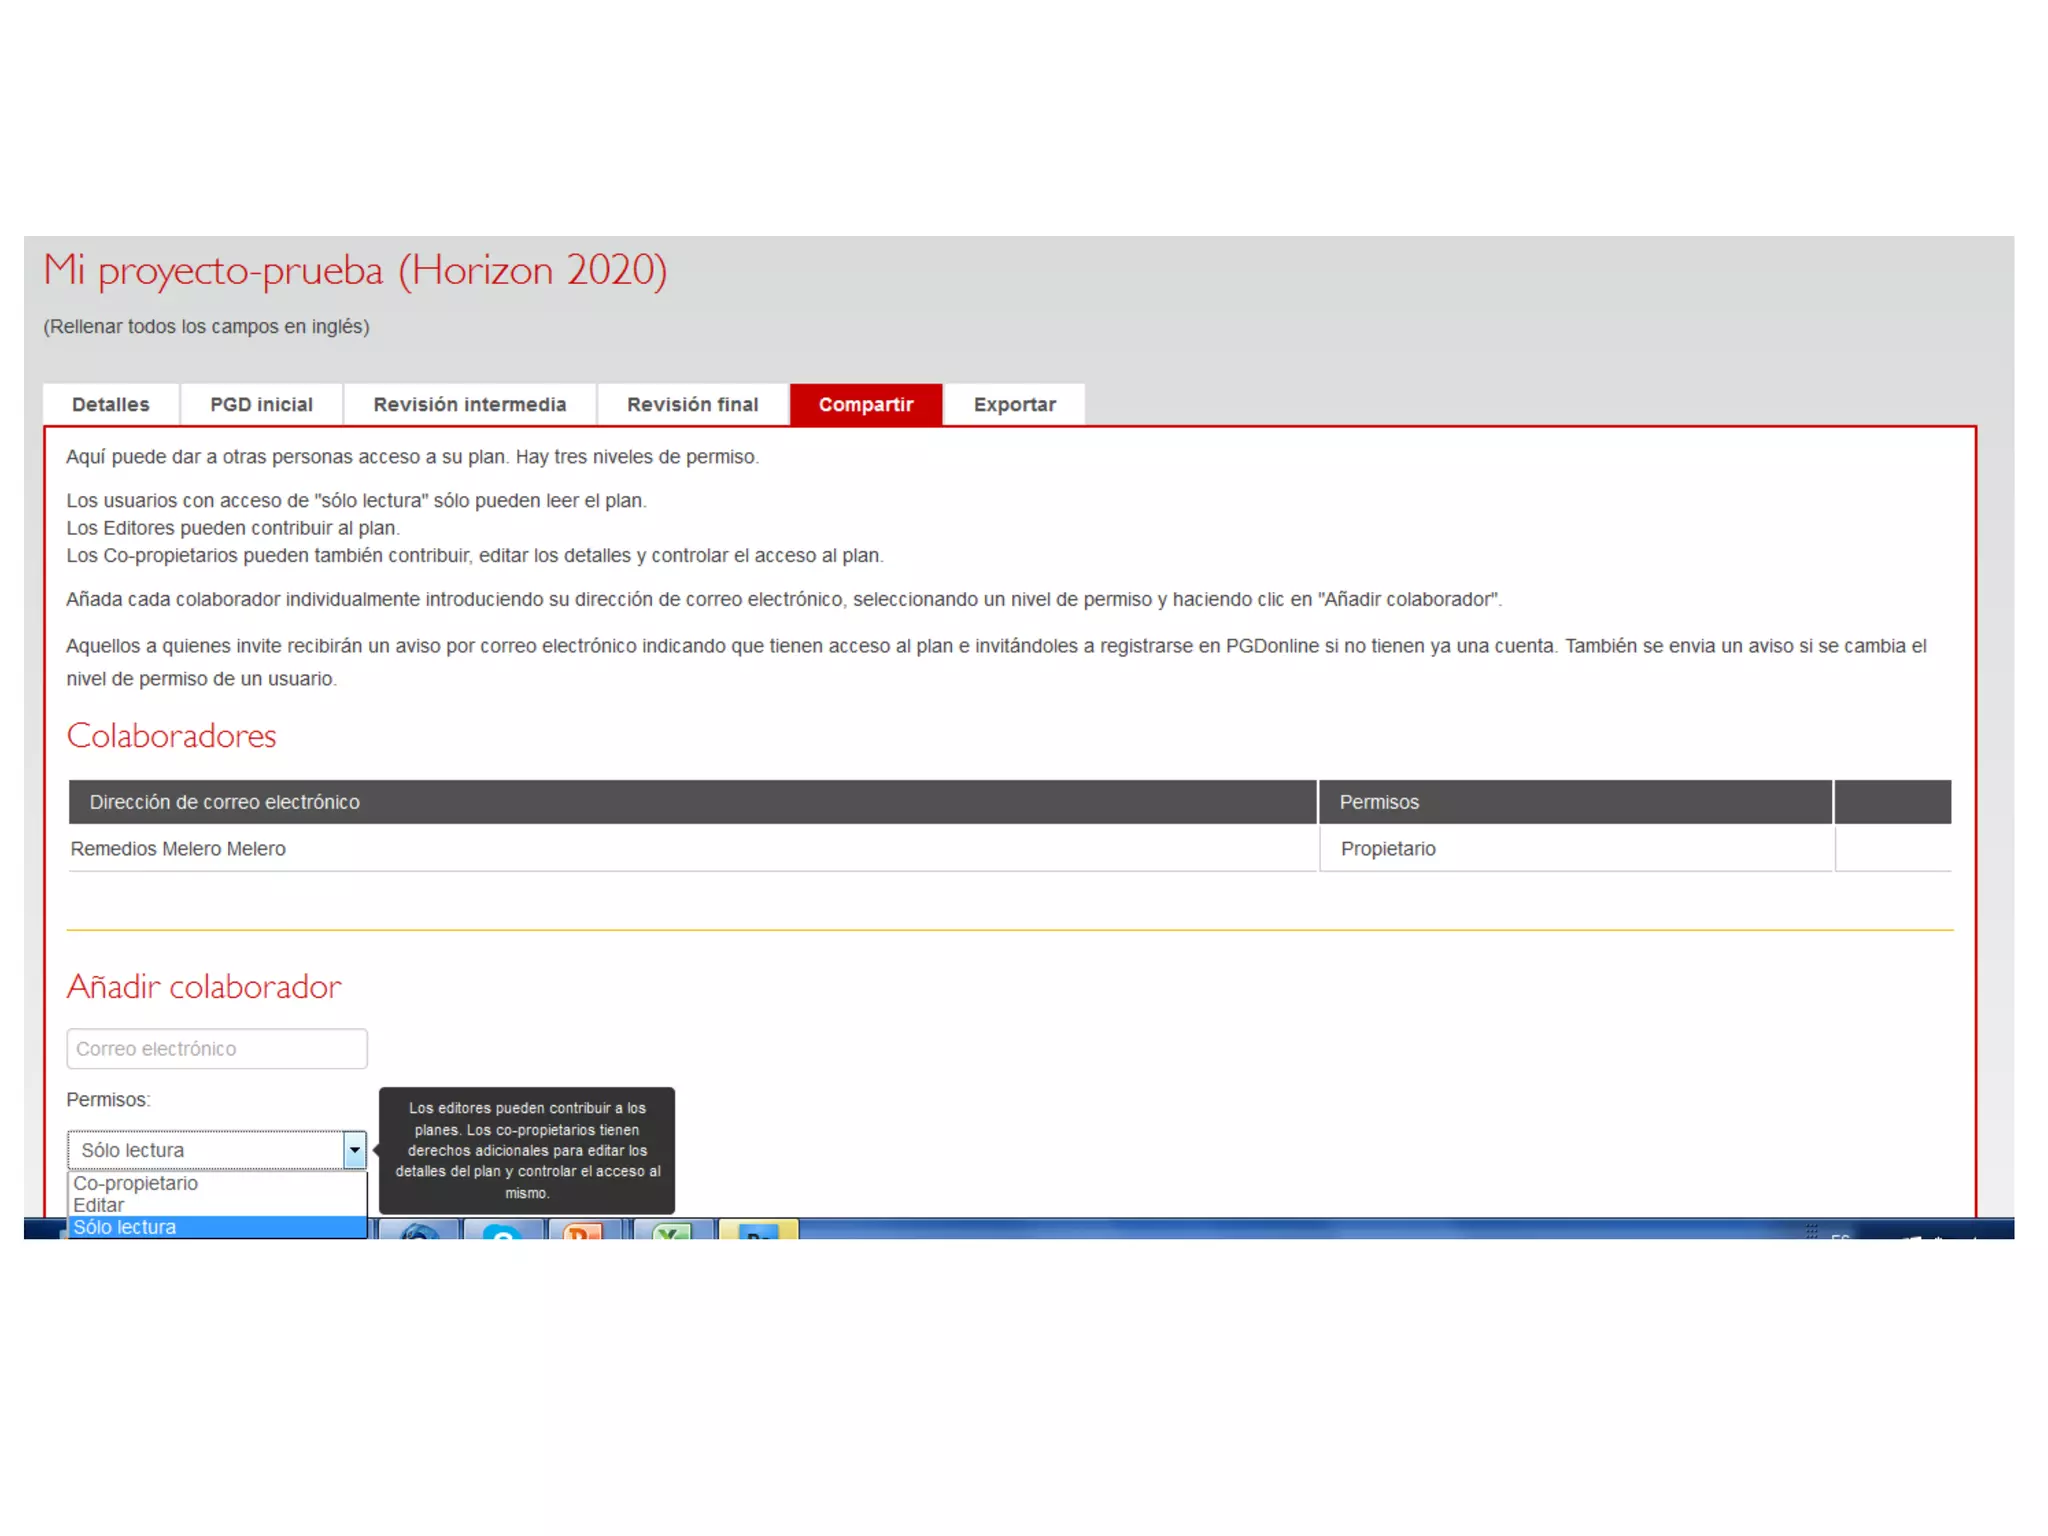Click the browser globe taskbar icon
Viewport: 2048px width, 1536px height.
(419, 1230)
